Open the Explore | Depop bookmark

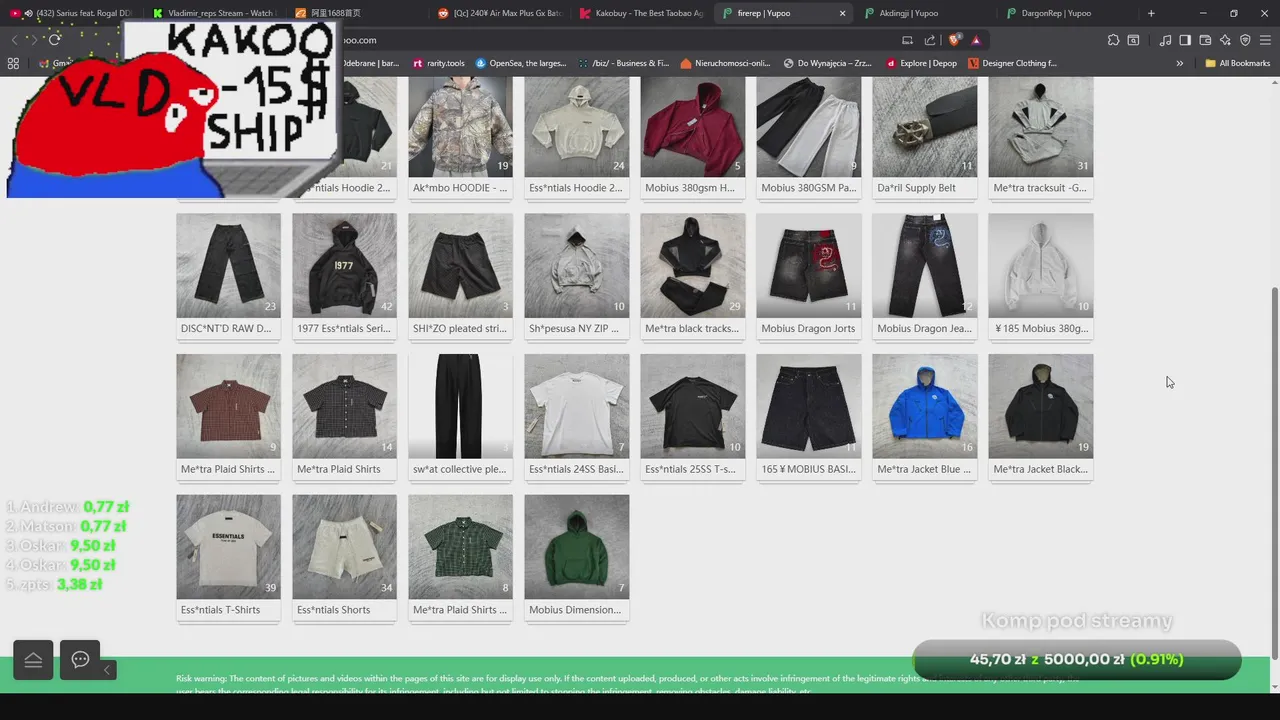pyautogui.click(x=921, y=63)
